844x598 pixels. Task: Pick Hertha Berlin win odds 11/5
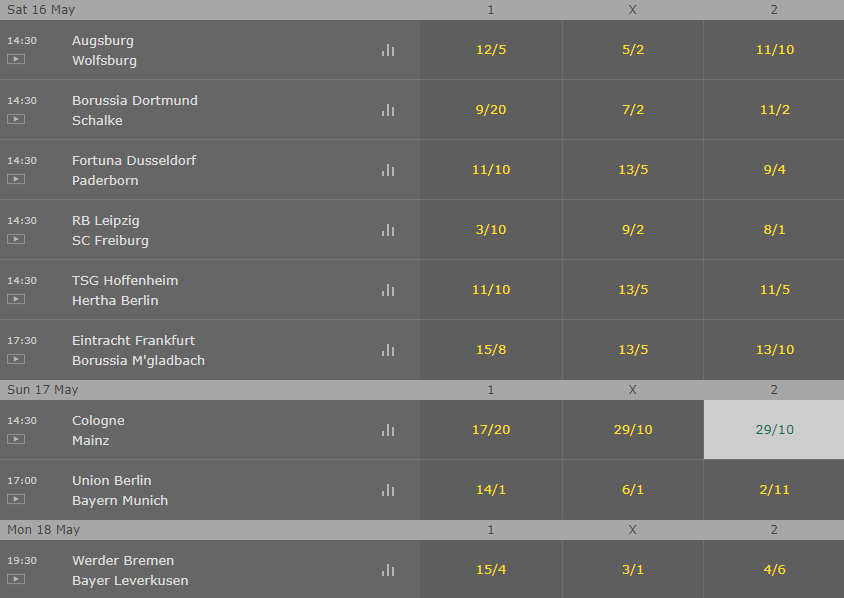(x=774, y=290)
